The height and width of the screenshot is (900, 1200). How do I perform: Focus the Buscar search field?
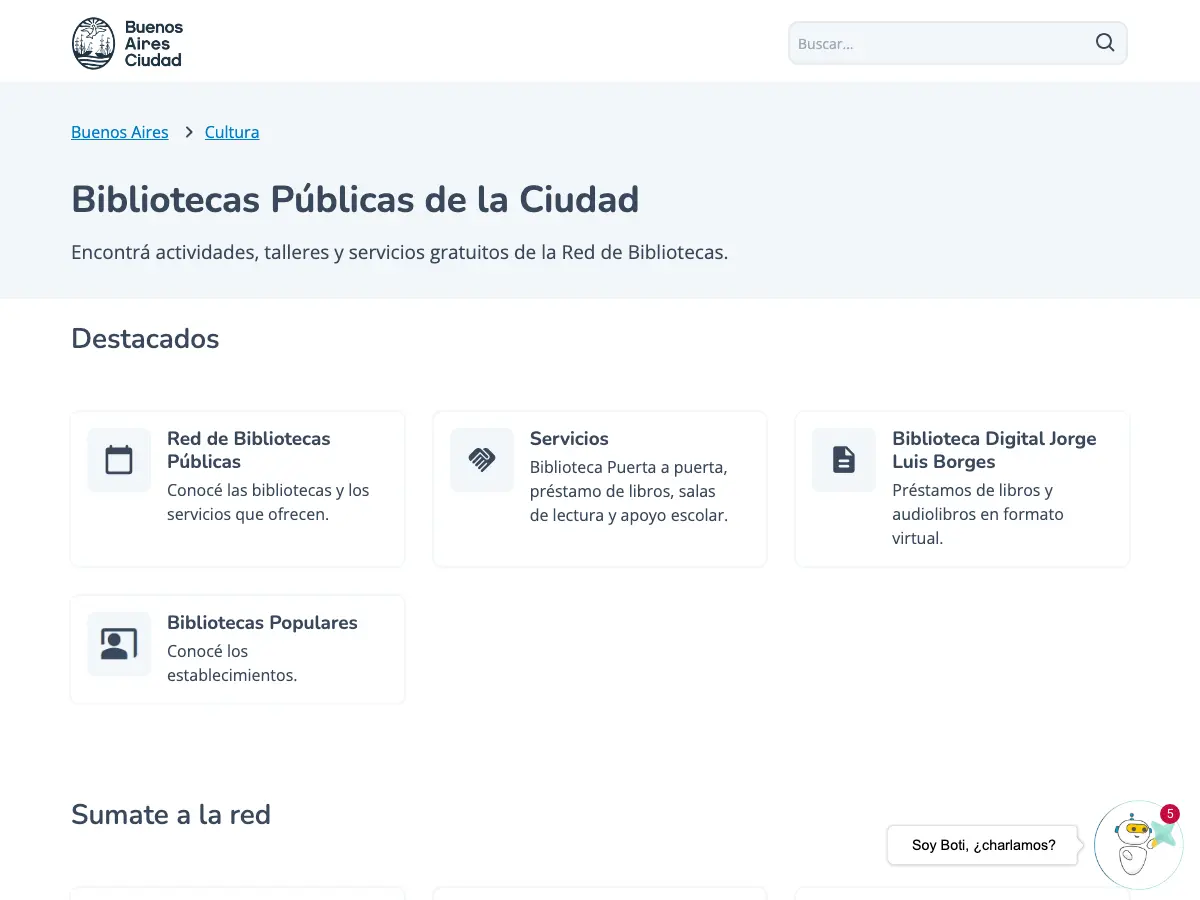(x=957, y=43)
